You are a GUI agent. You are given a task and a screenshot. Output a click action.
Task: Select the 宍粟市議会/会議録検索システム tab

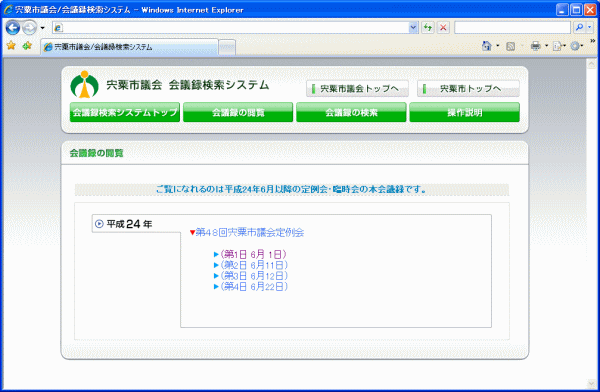click(x=129, y=47)
